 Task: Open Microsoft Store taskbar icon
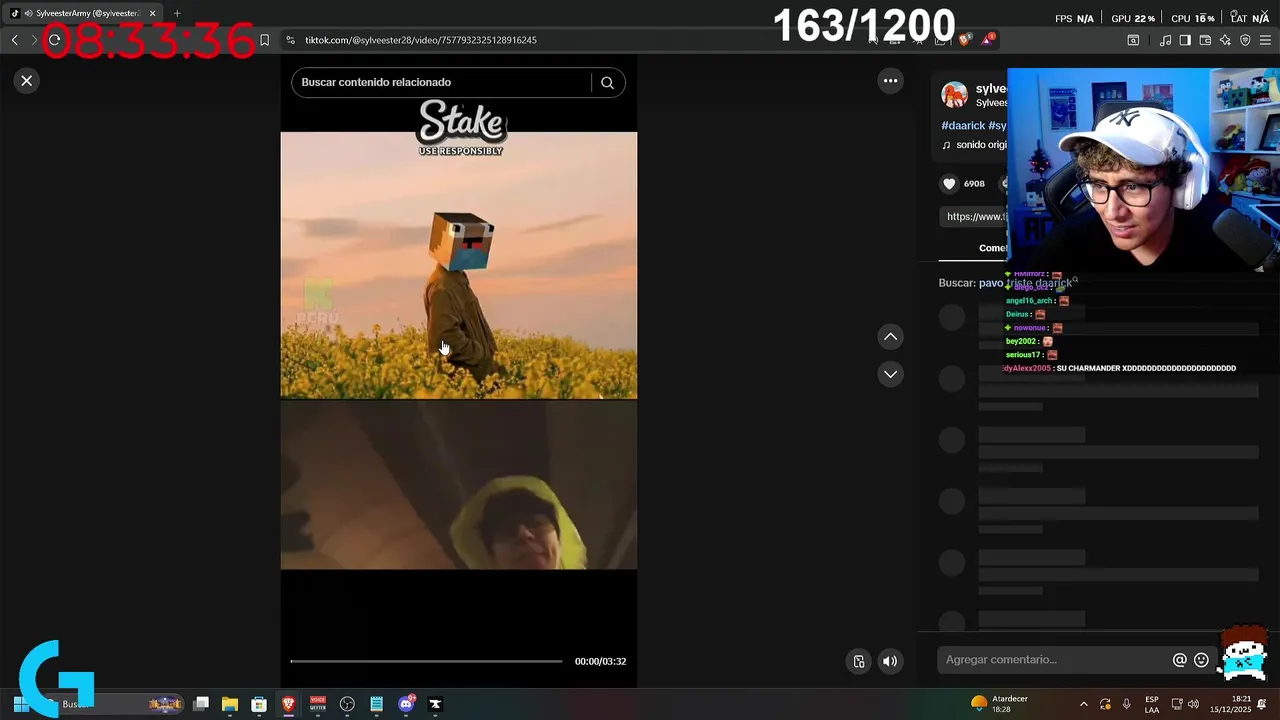[259, 704]
